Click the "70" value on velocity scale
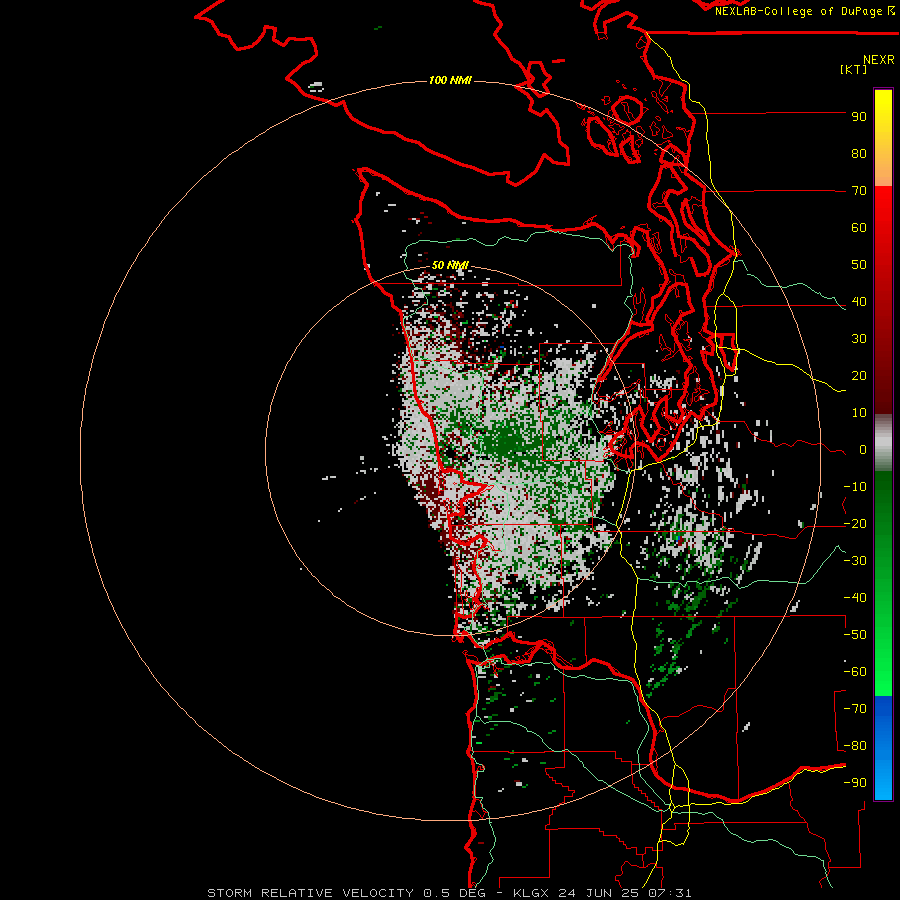 pos(859,191)
